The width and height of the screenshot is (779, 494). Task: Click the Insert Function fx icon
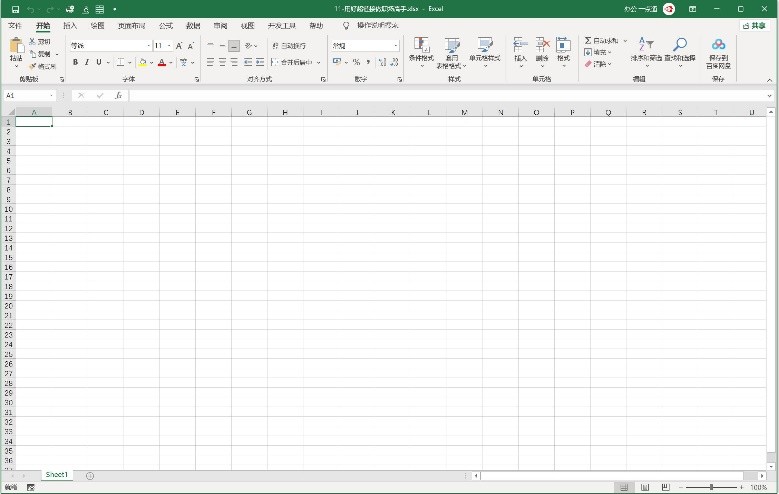point(118,96)
